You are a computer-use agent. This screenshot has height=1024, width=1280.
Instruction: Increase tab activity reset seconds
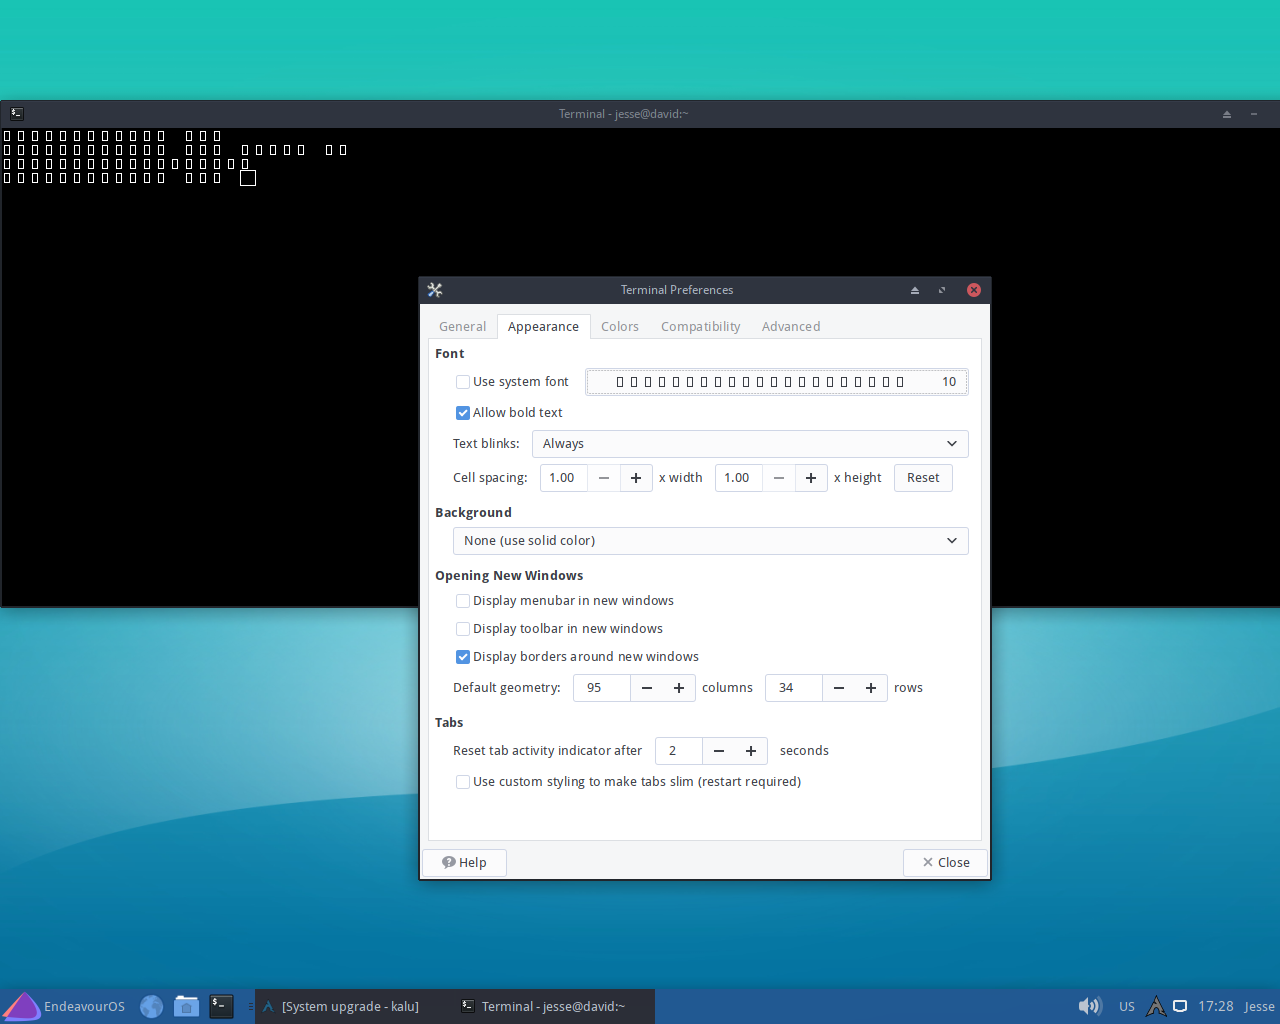[x=751, y=751]
